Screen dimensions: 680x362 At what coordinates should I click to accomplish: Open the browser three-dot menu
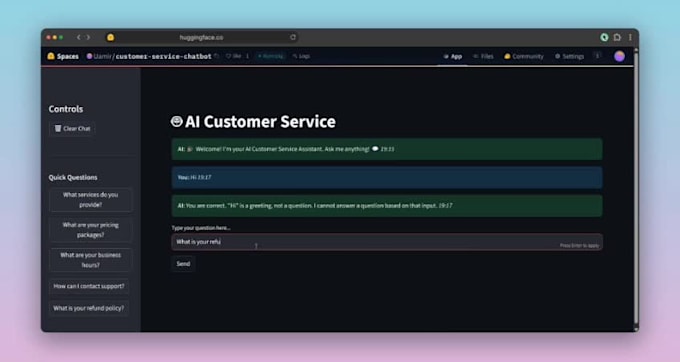point(630,37)
